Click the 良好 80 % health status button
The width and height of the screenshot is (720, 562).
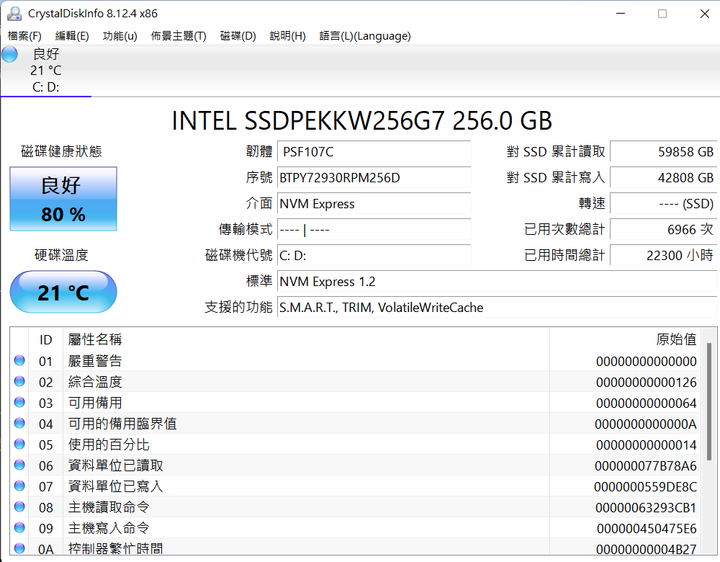63,199
